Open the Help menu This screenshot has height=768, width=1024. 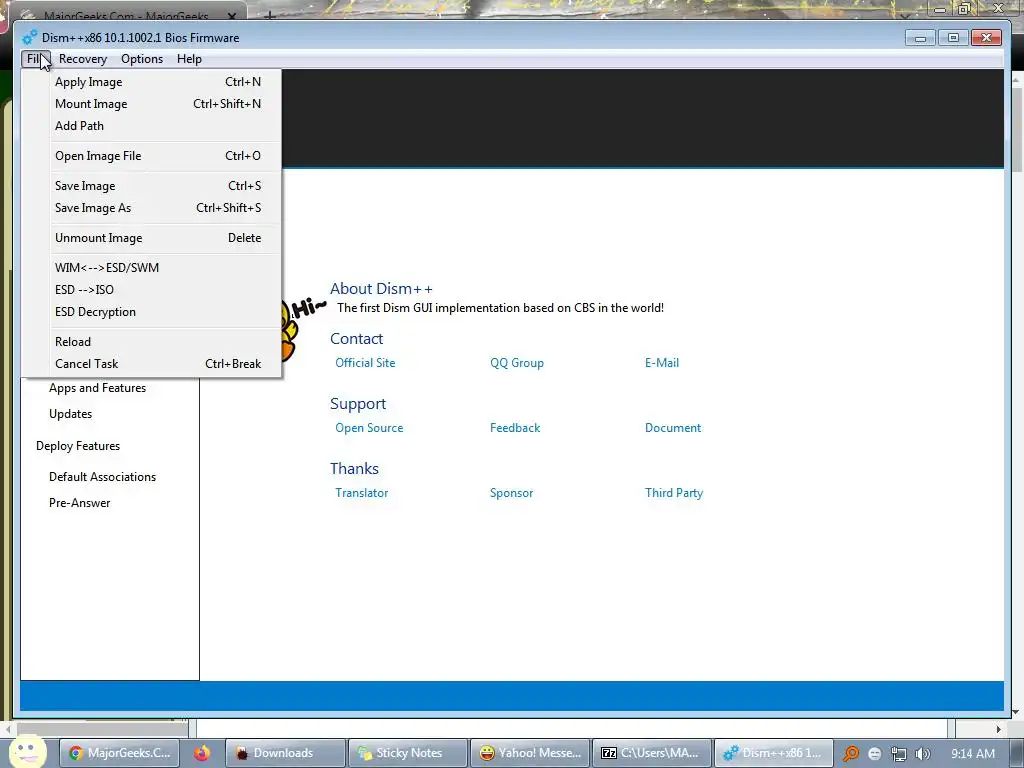pos(189,59)
